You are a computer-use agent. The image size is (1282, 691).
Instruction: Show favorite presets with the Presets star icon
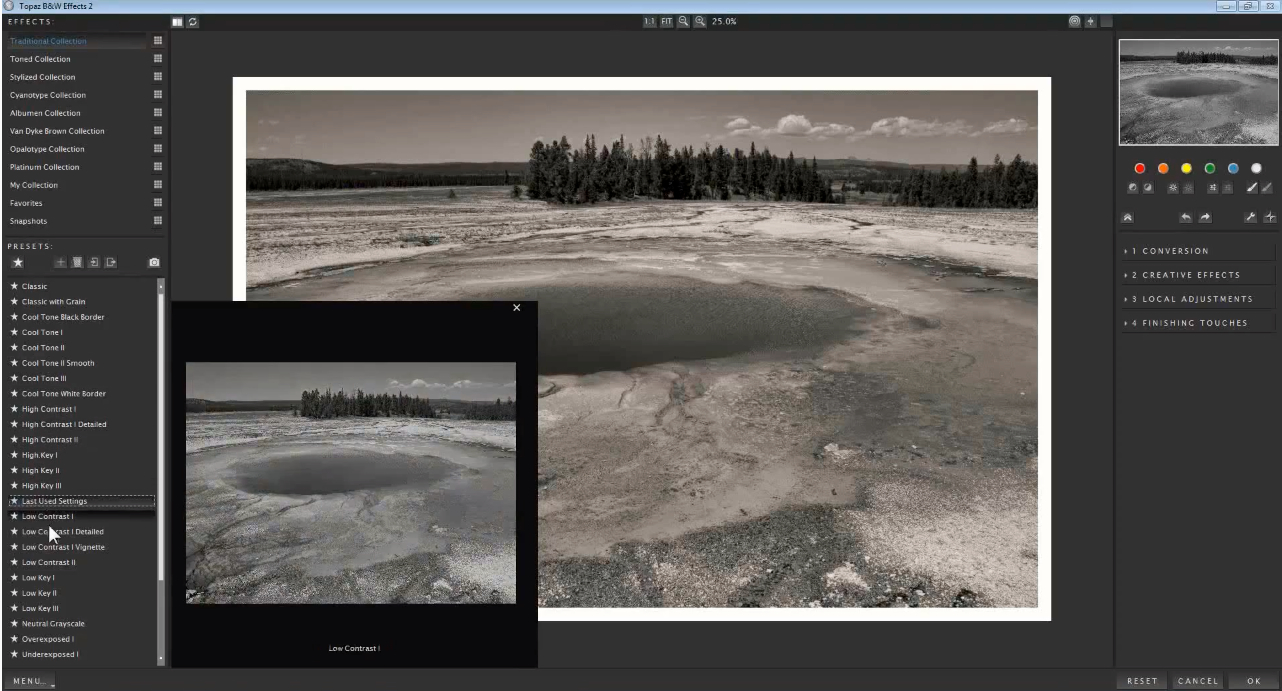pyautogui.click(x=18, y=262)
